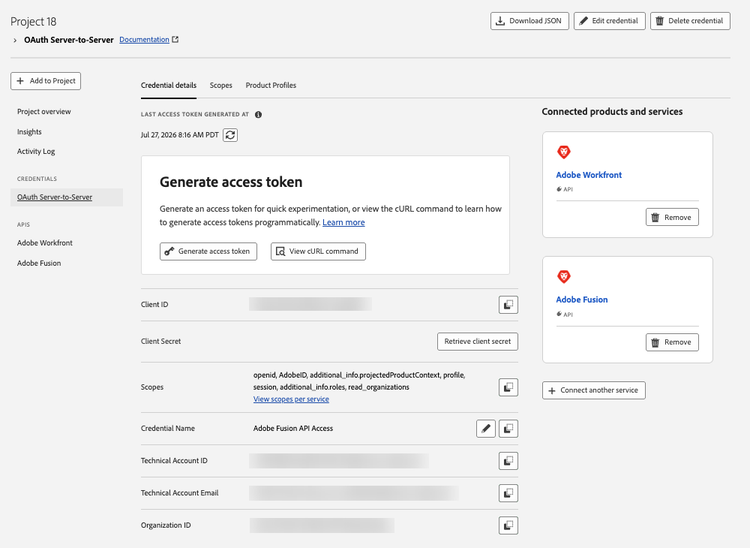Copy the Technical Account ID
The image size is (750, 548).
[508, 461]
